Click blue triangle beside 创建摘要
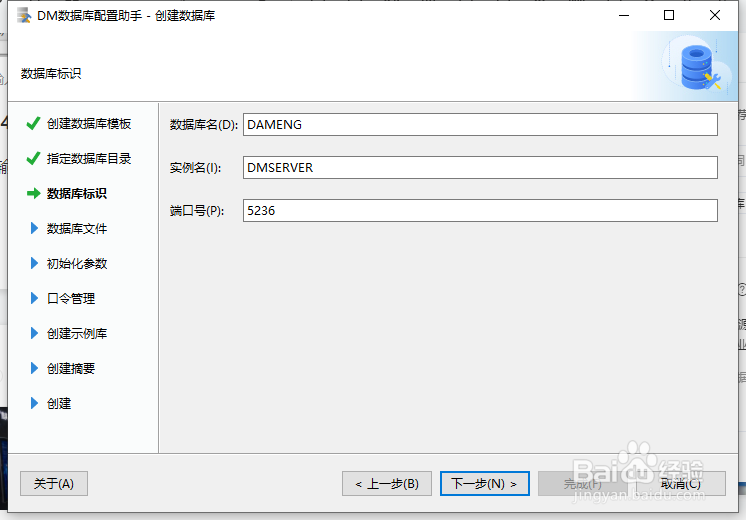Screen dimensions: 746x520 tap(34, 368)
